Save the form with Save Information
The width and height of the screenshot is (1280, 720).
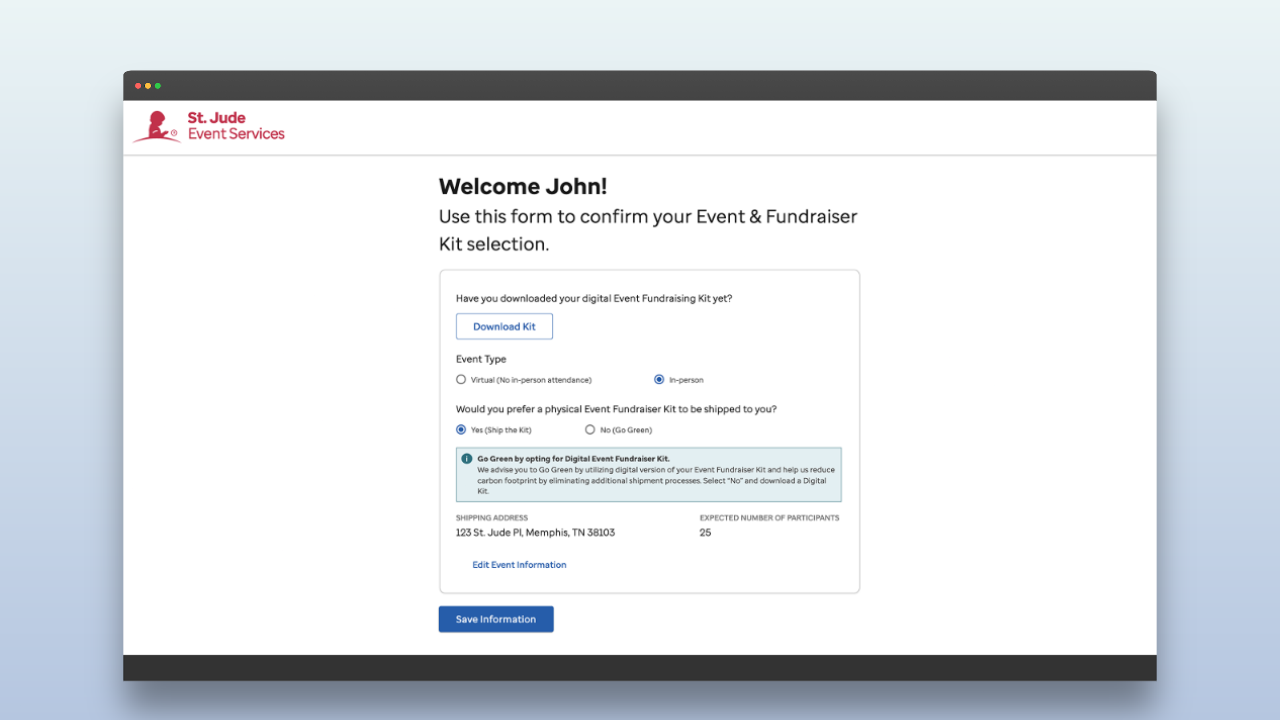[496, 619]
